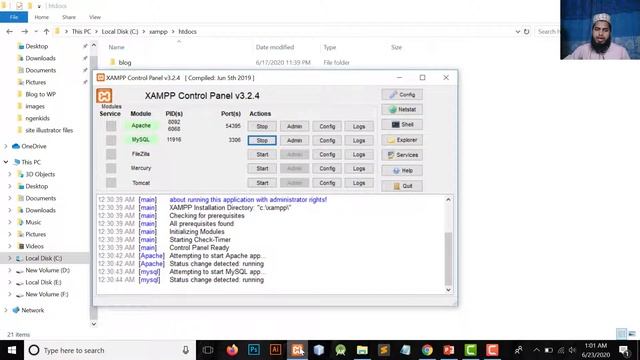Open the View ribbon tab
640x360 pixels.
tap(95, 17)
